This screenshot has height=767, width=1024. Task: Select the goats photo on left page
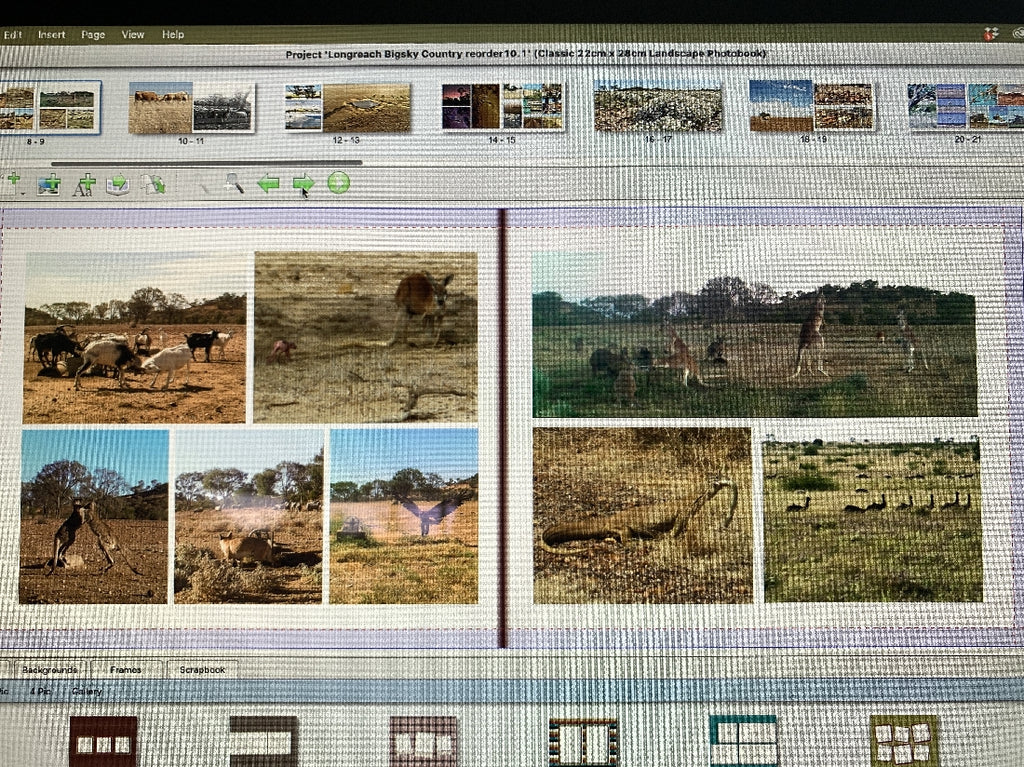click(134, 338)
